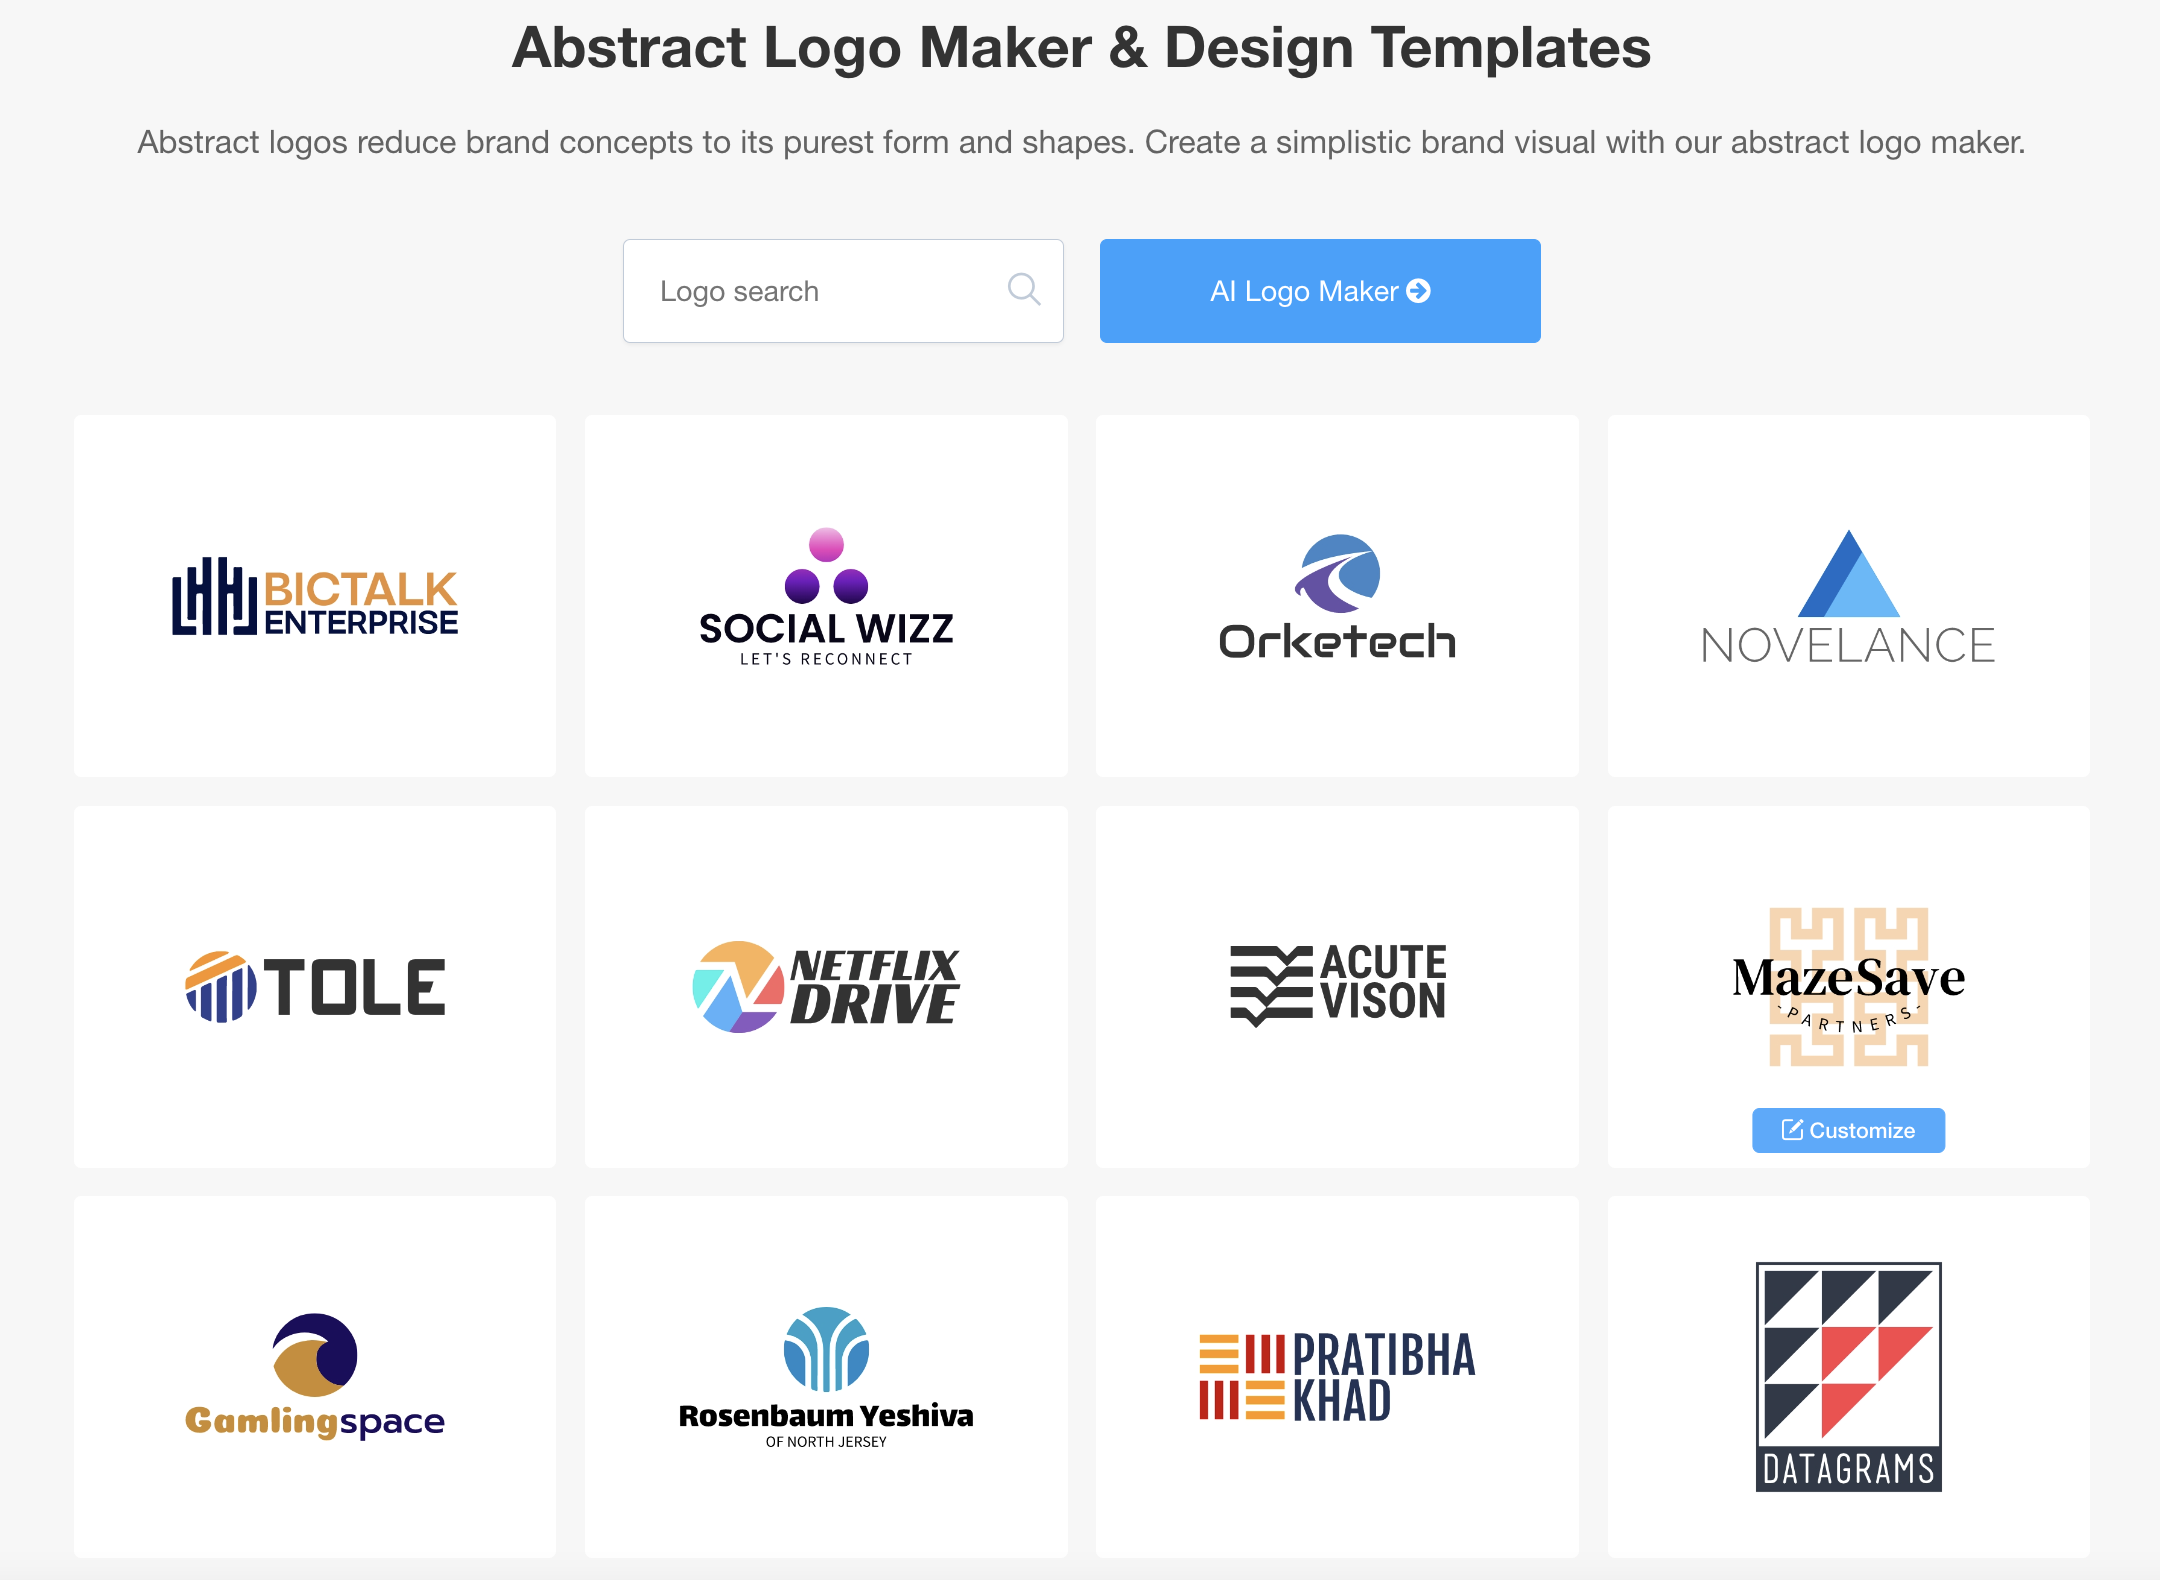Select the Rosenbaum Yeshiva blue arches icon
The image size is (2160, 1580).
tap(826, 1349)
